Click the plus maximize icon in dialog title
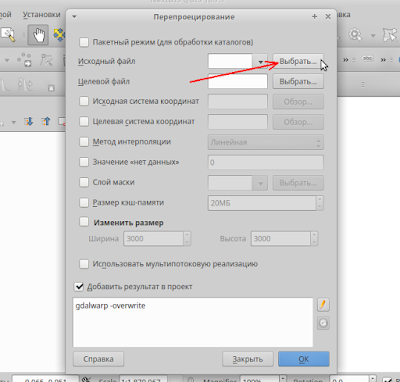This screenshot has width=400, height=382. [314, 16]
